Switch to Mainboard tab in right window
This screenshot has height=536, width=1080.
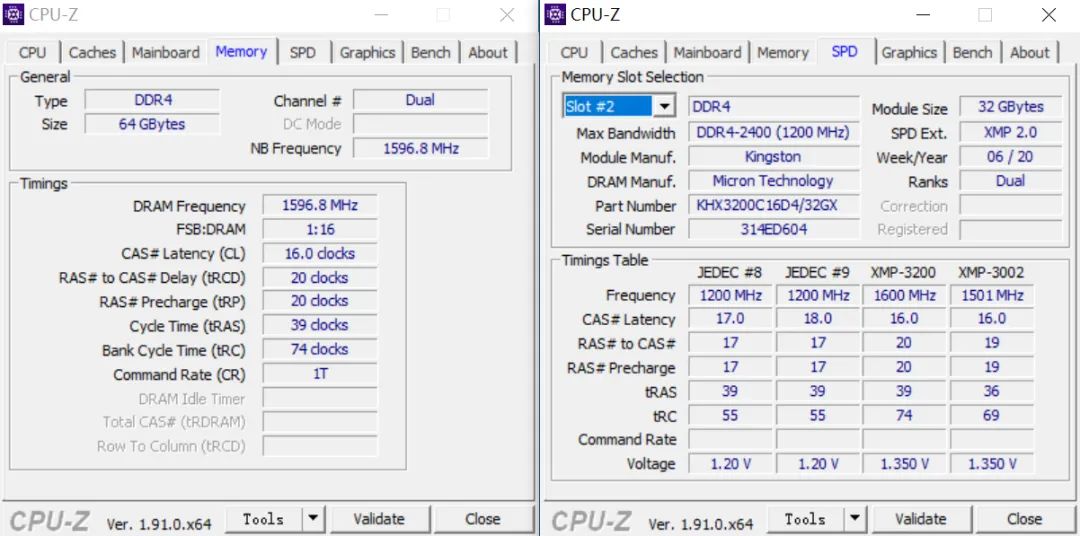click(707, 52)
